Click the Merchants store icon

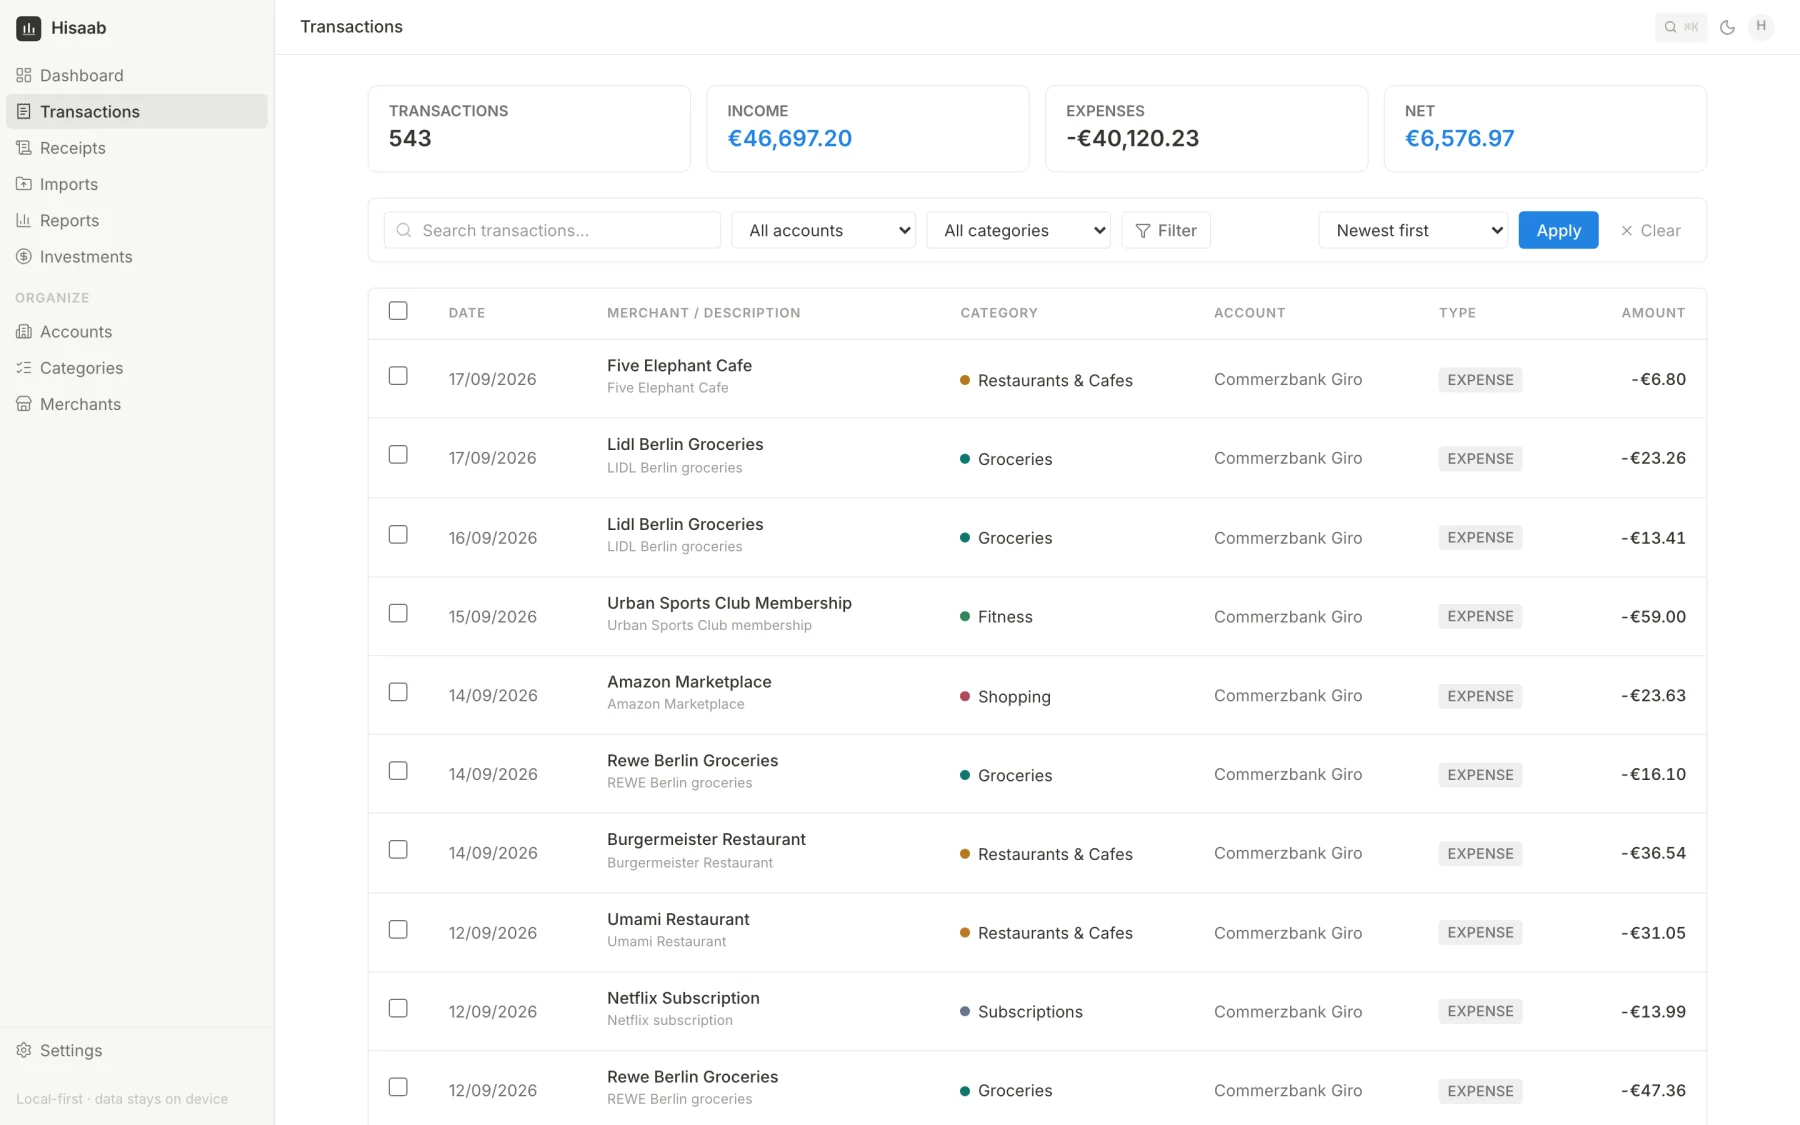pyautogui.click(x=24, y=404)
